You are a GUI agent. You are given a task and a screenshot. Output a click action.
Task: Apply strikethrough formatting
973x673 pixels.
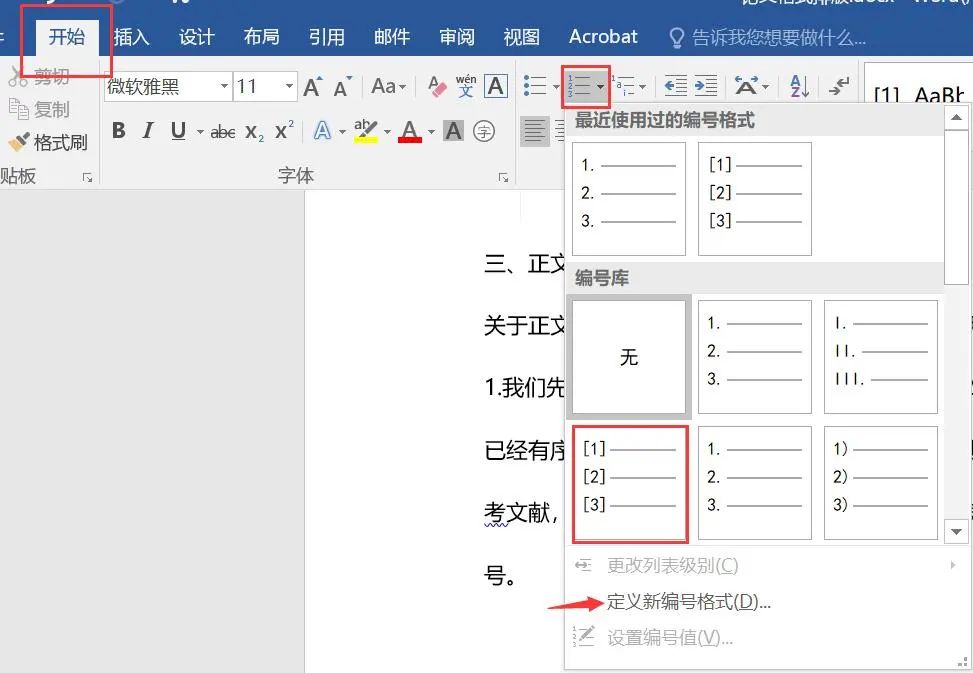click(x=223, y=131)
